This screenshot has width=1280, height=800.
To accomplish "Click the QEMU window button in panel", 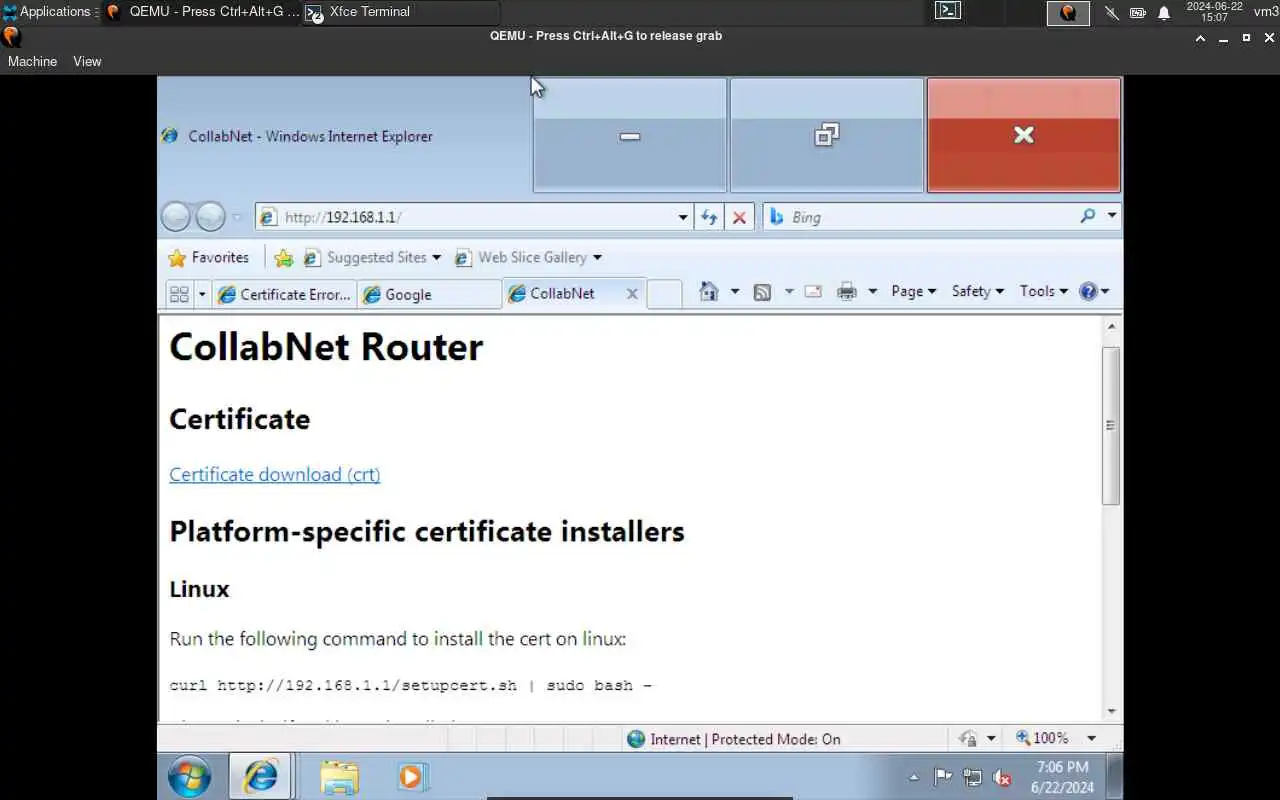I will 201,12.
